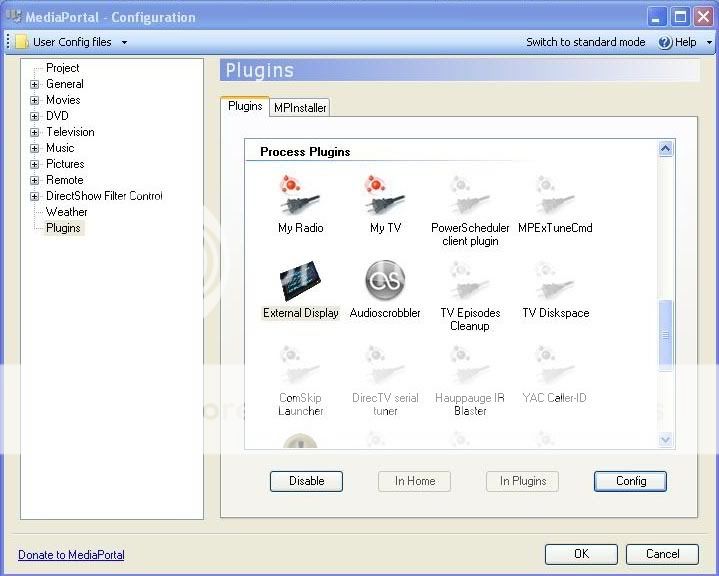Click the plugin list scroll up arrow
719x576 pixels.
665,149
